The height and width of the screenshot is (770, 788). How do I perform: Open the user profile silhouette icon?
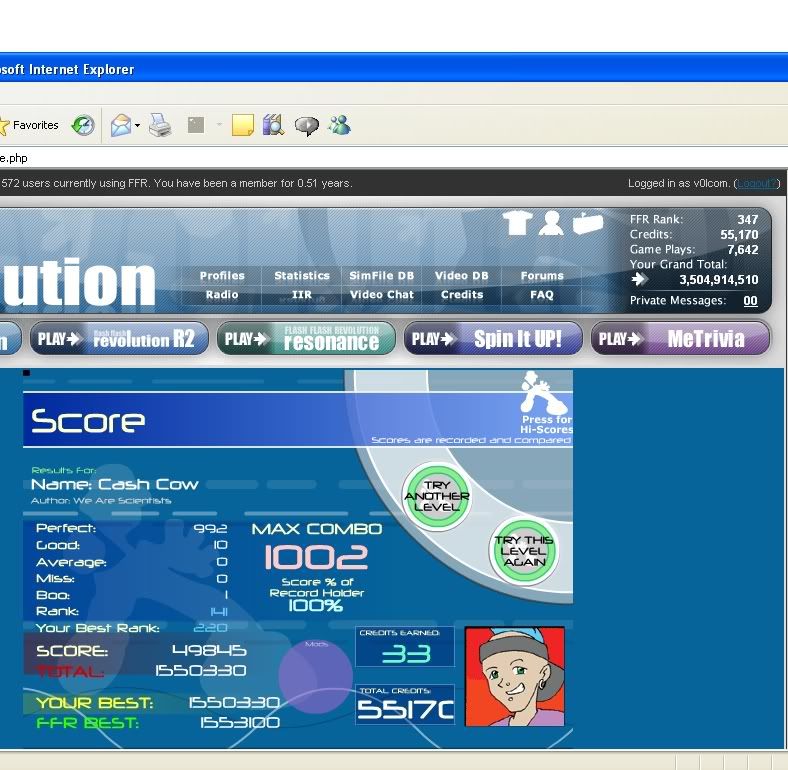coord(551,223)
